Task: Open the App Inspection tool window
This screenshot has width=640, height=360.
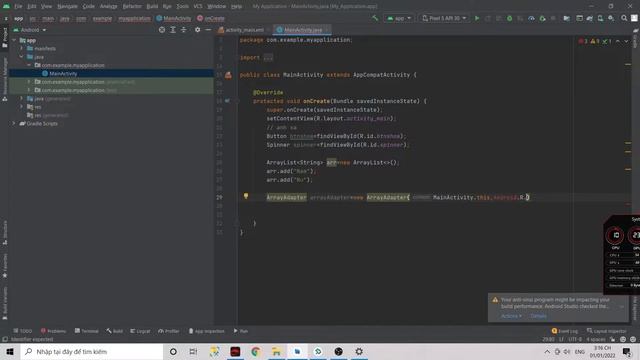Action: pyautogui.click(x=207, y=331)
